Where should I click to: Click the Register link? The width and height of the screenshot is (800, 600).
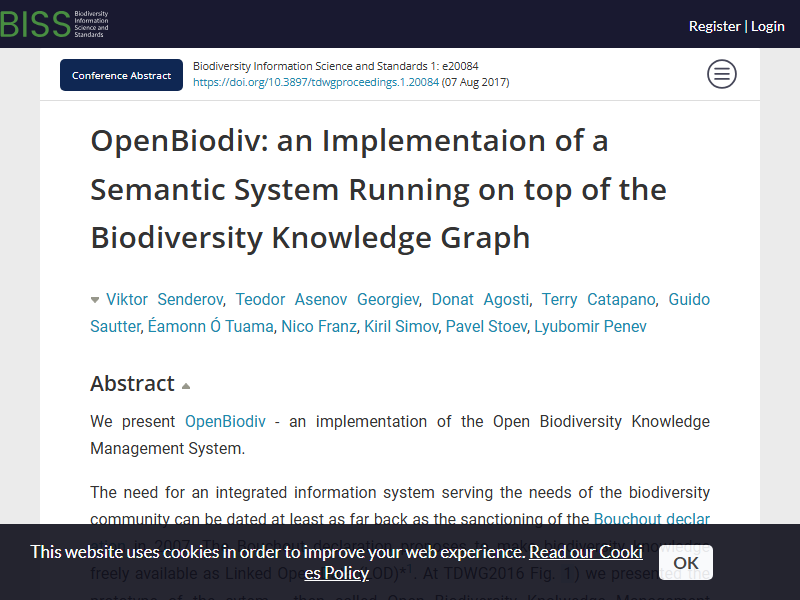[x=714, y=26]
